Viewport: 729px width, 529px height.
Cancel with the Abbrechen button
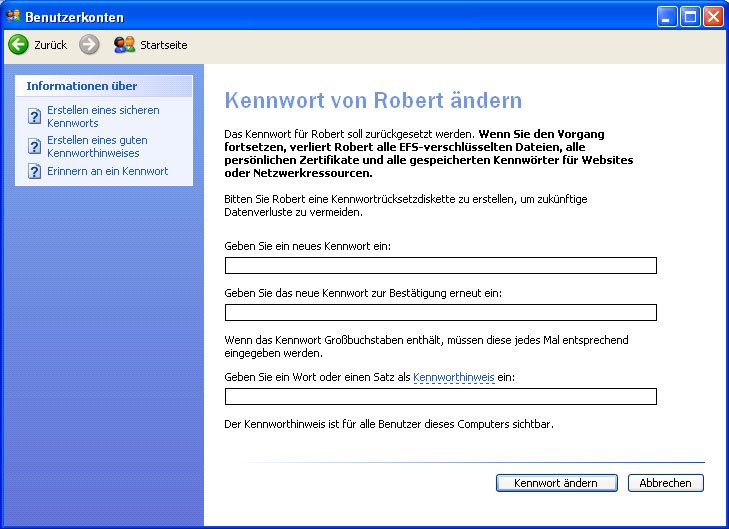tap(665, 483)
